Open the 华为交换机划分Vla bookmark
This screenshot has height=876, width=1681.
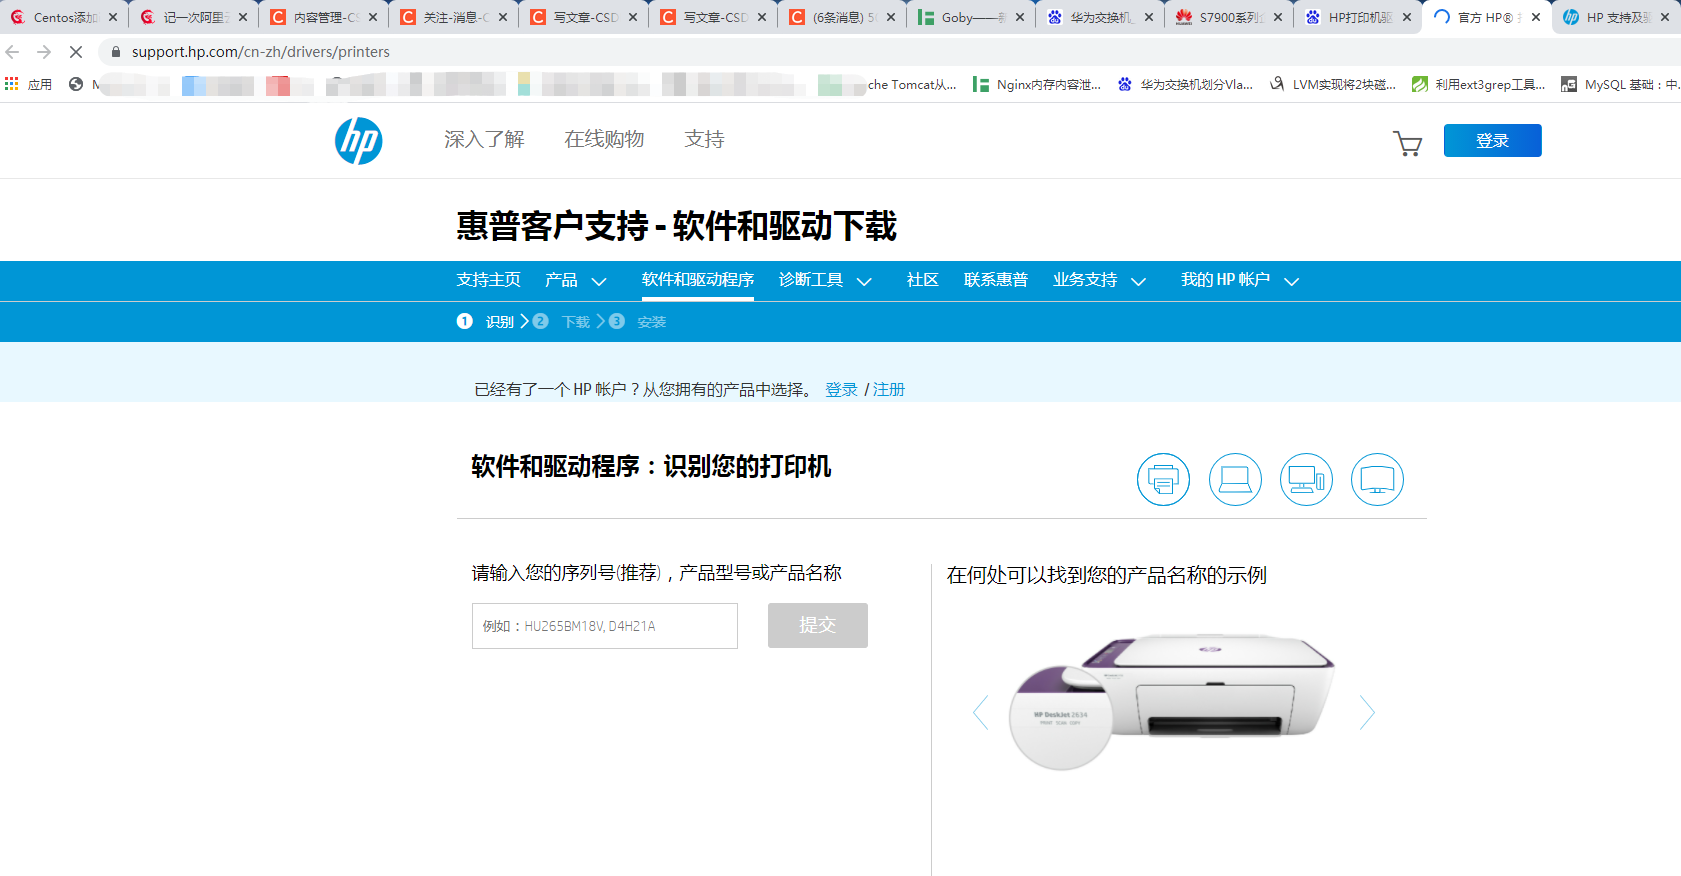tap(1185, 85)
